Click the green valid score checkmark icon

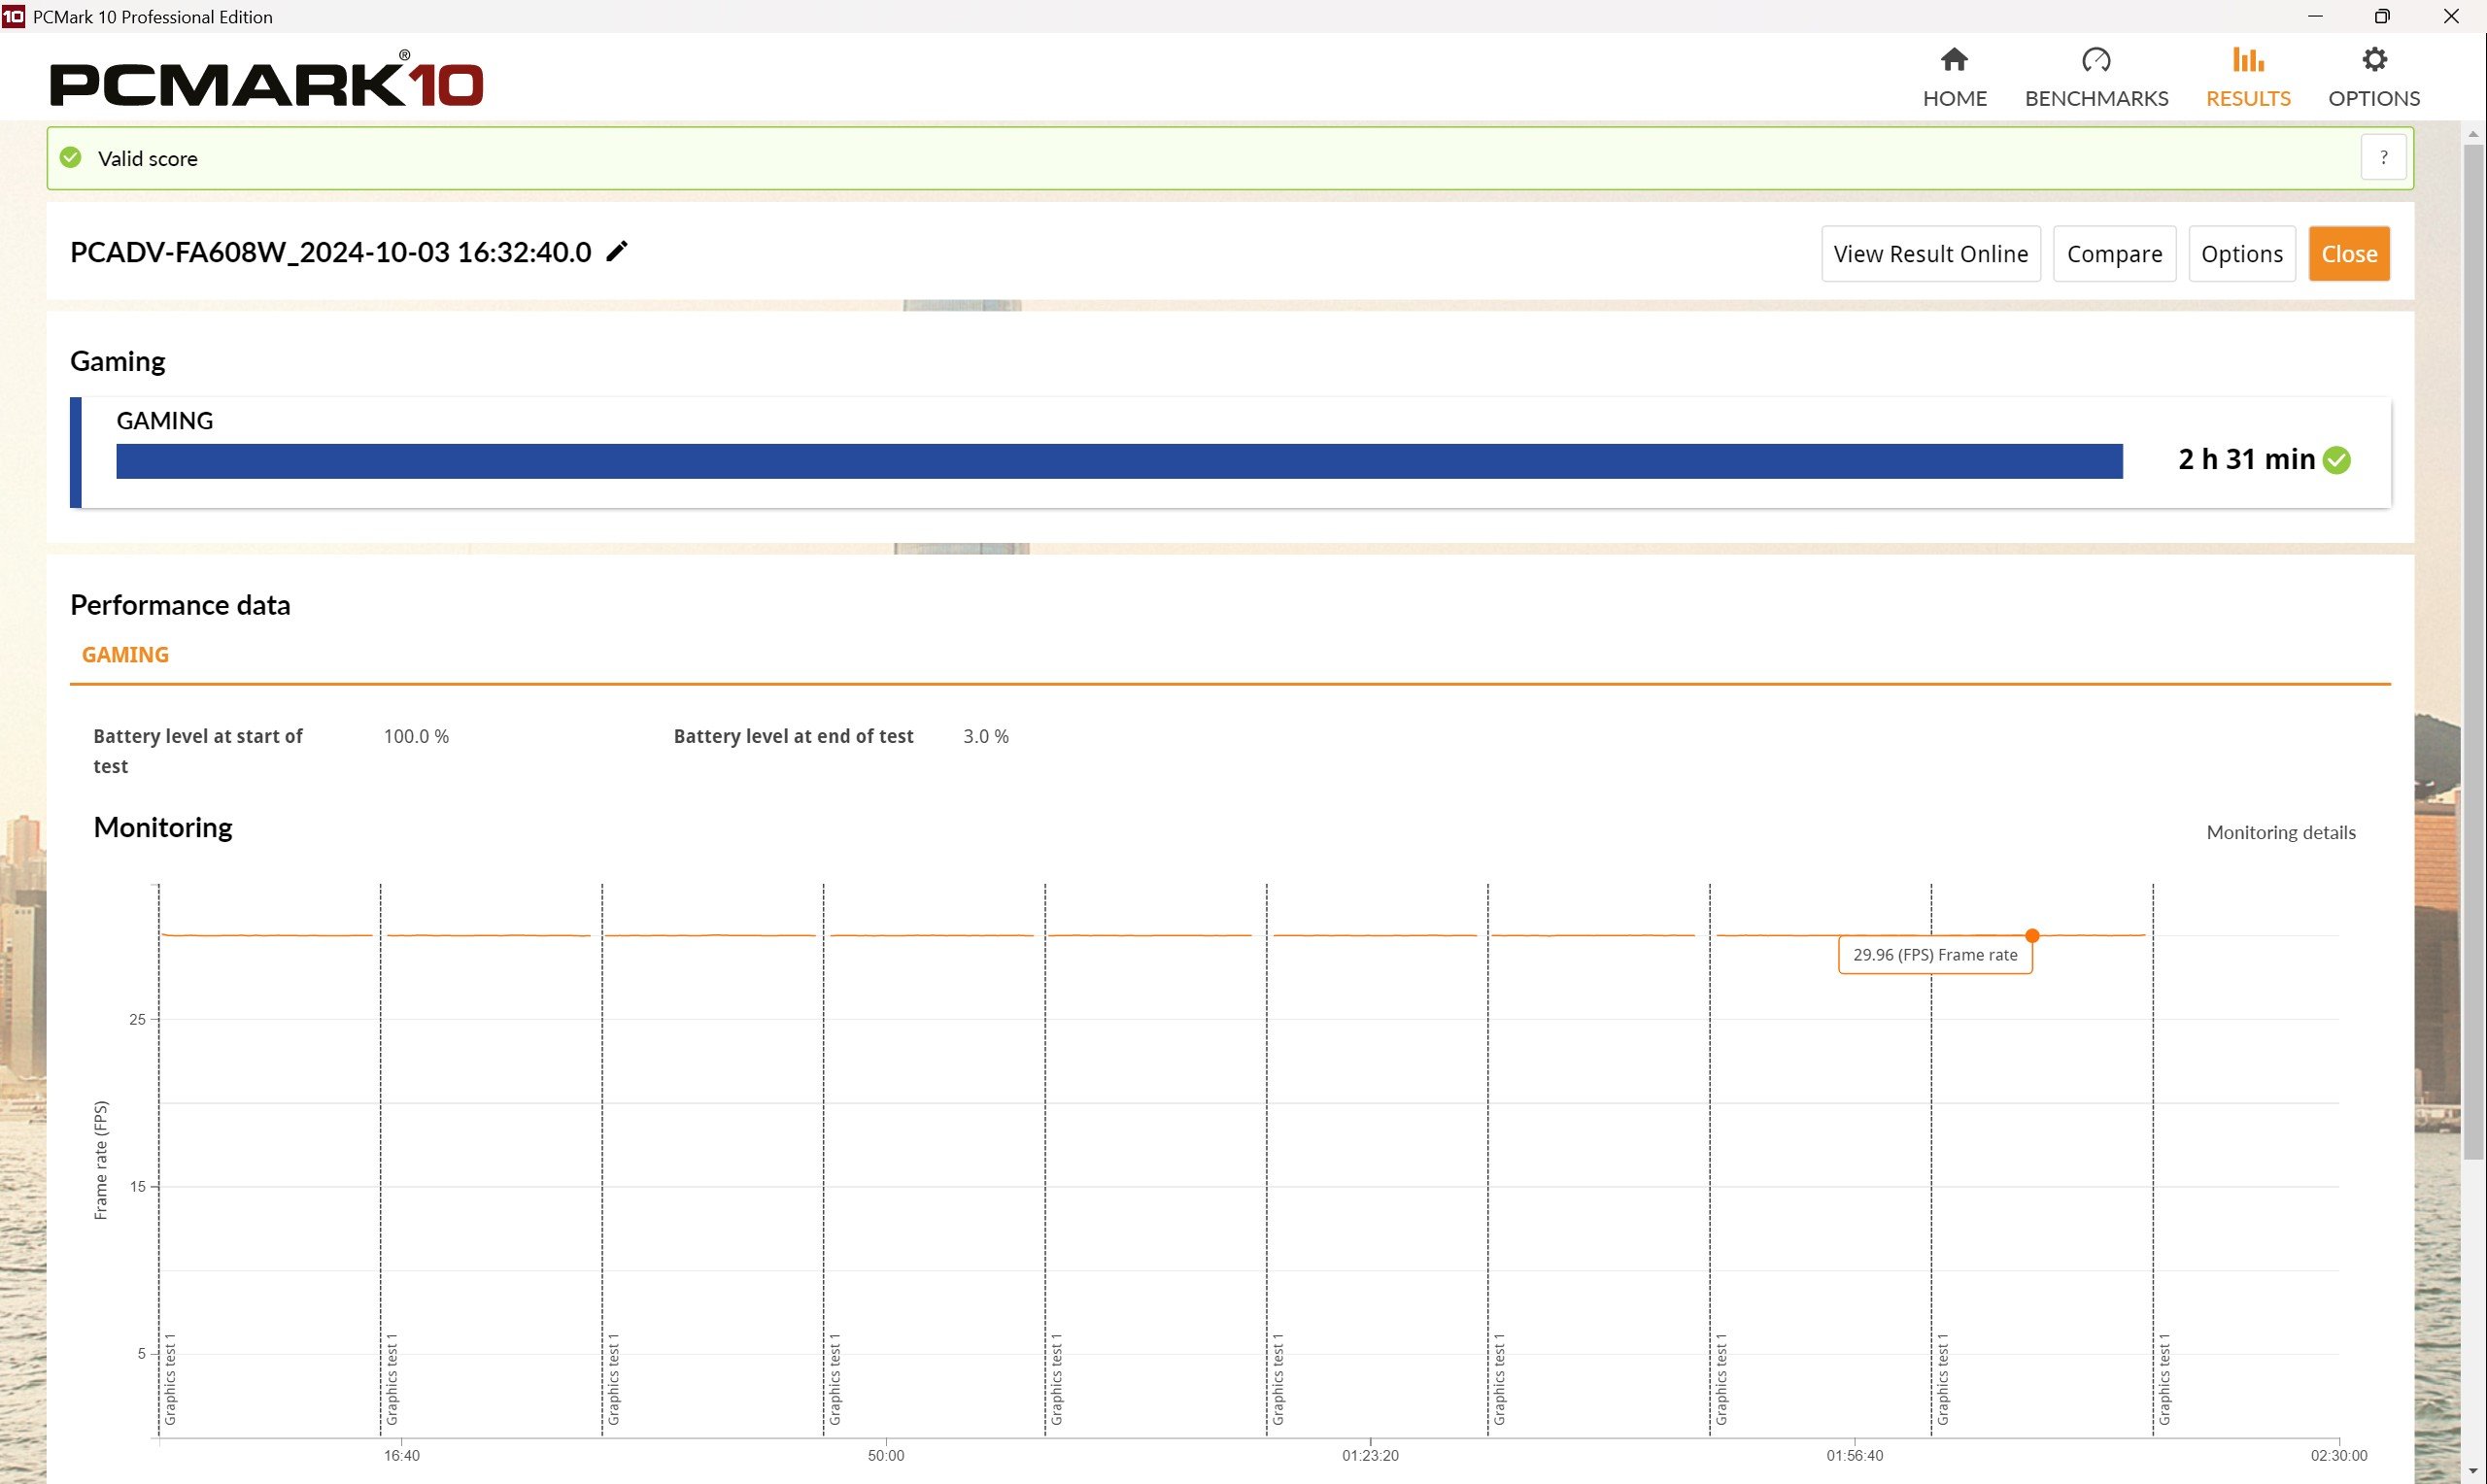pyautogui.click(x=70, y=158)
